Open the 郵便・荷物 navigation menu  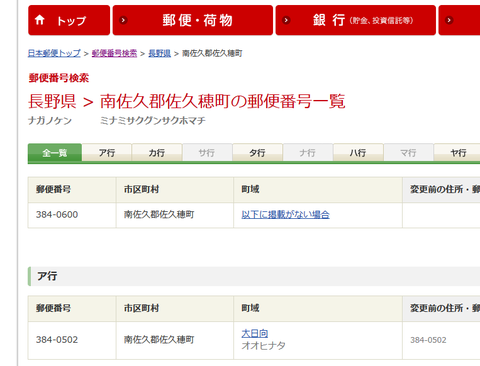[x=193, y=20]
